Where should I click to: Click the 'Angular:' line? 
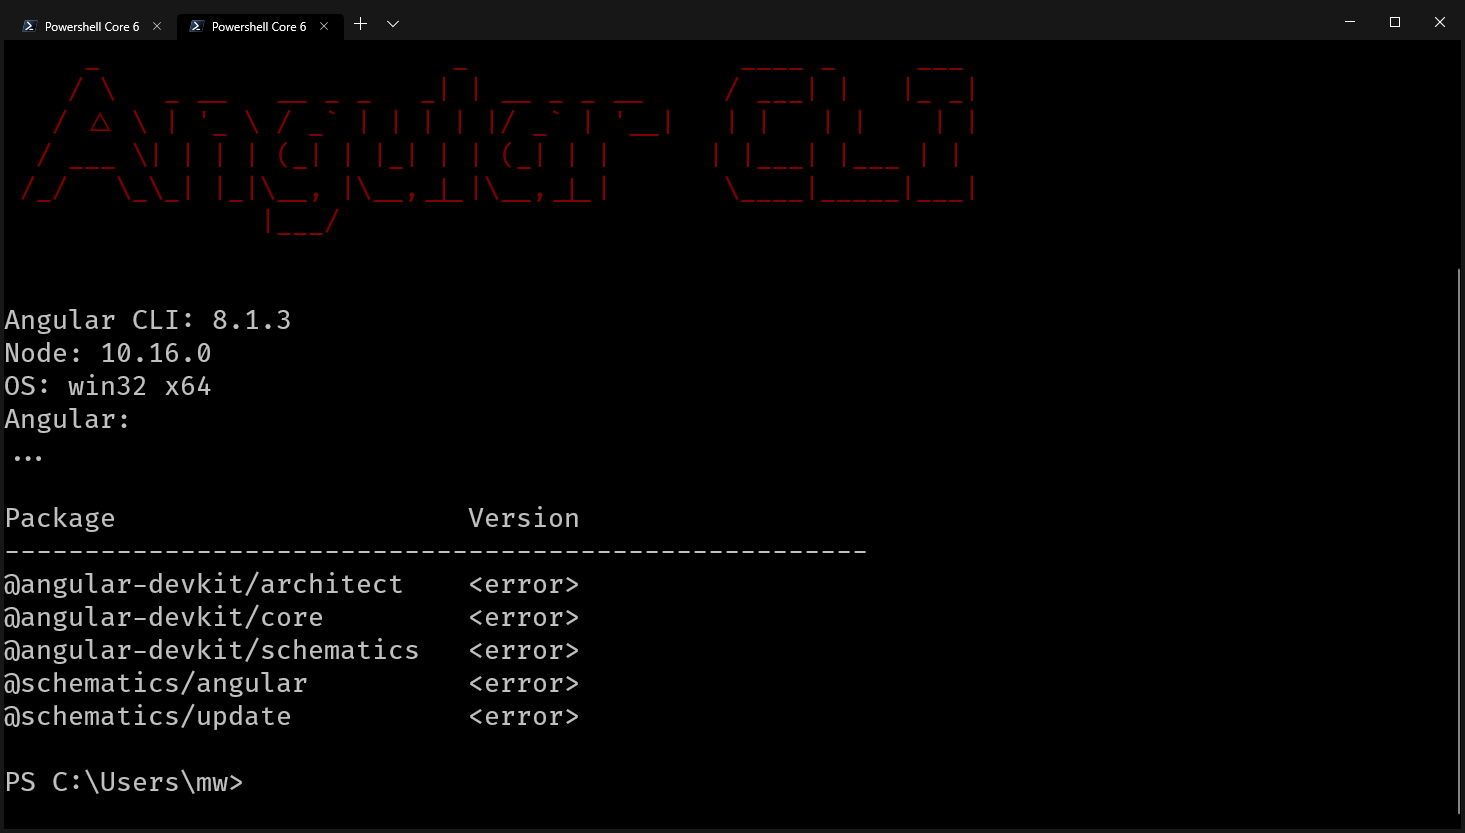click(68, 419)
